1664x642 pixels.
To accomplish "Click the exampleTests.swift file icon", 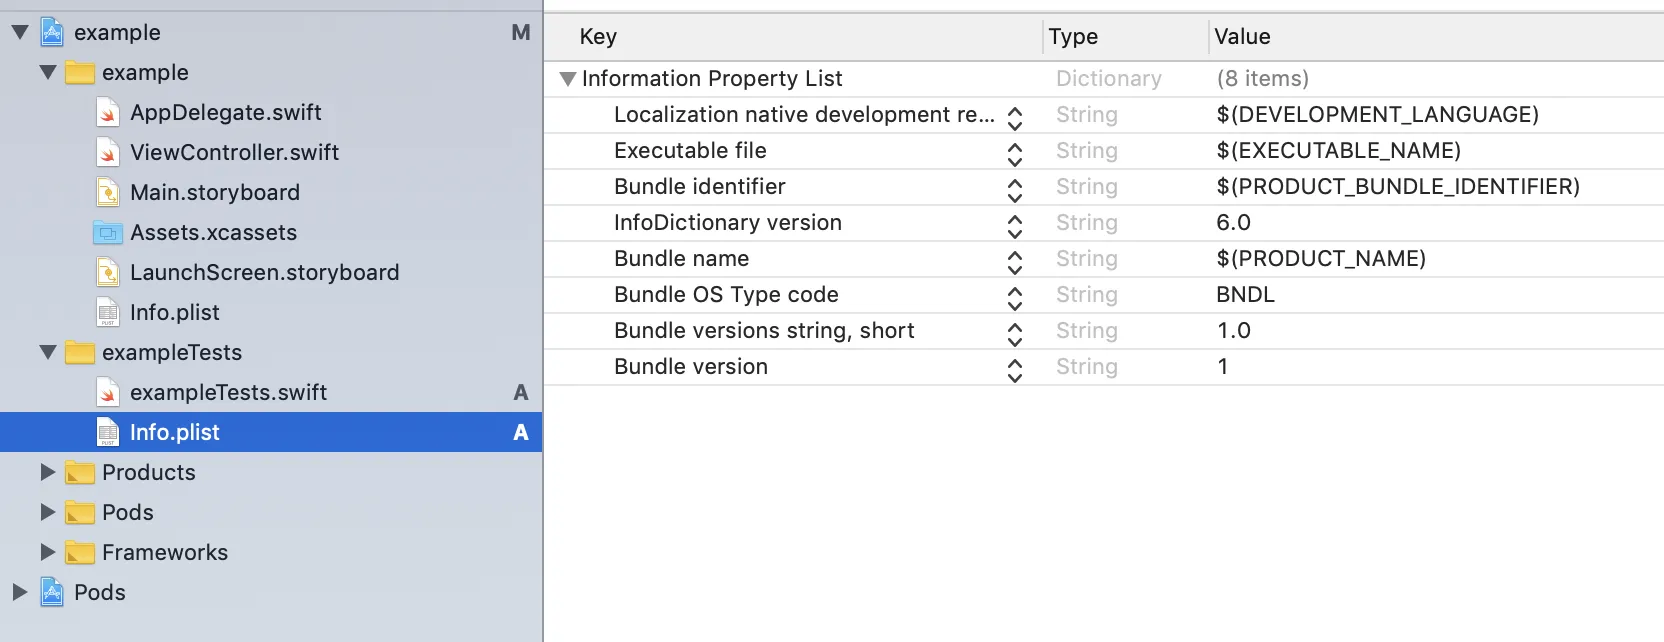I will (108, 393).
